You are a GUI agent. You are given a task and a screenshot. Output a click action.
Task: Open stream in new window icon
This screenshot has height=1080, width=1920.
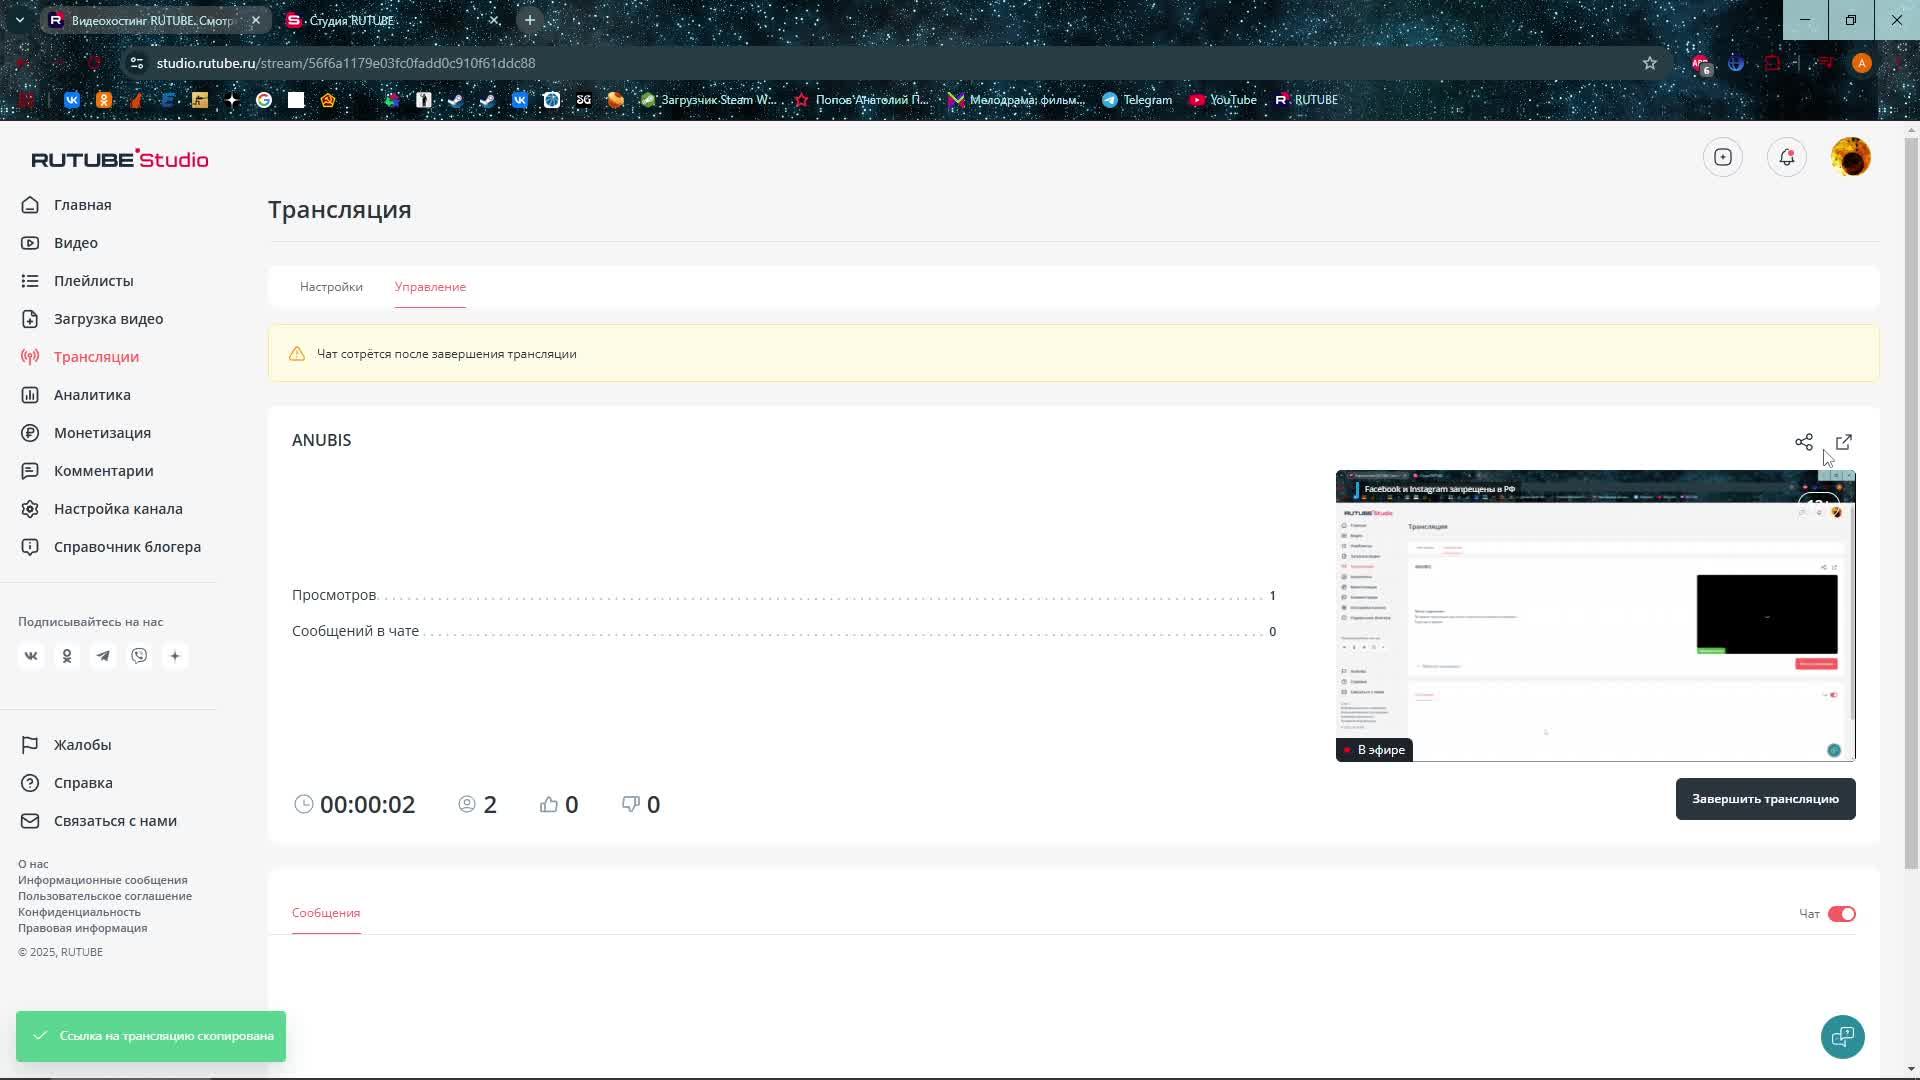coord(1844,442)
